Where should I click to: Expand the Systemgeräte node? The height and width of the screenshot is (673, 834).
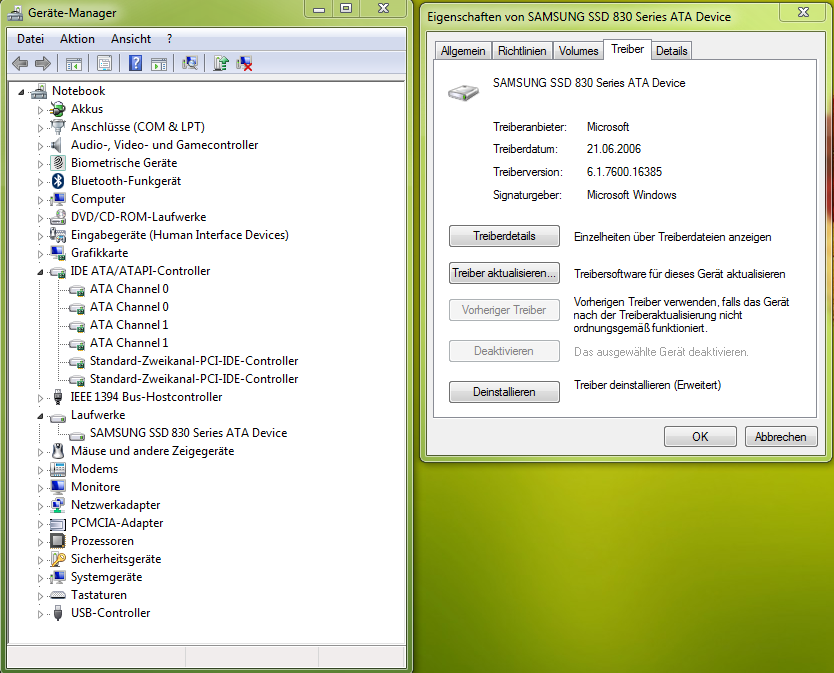40,578
